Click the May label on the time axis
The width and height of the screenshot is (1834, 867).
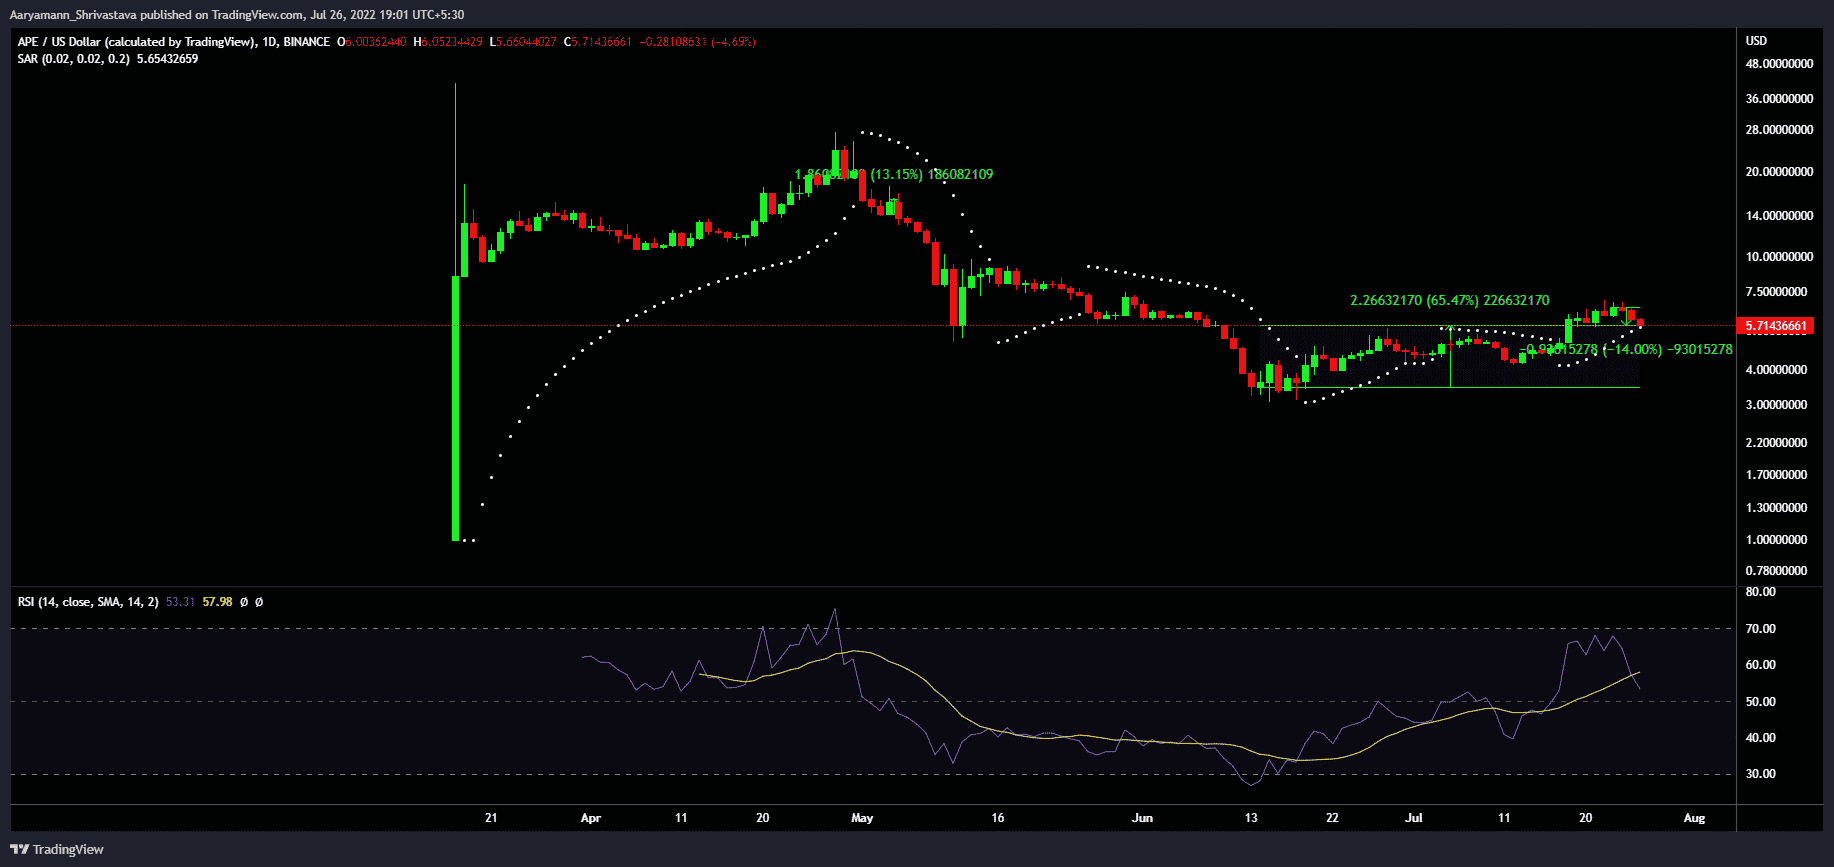pyautogui.click(x=862, y=818)
